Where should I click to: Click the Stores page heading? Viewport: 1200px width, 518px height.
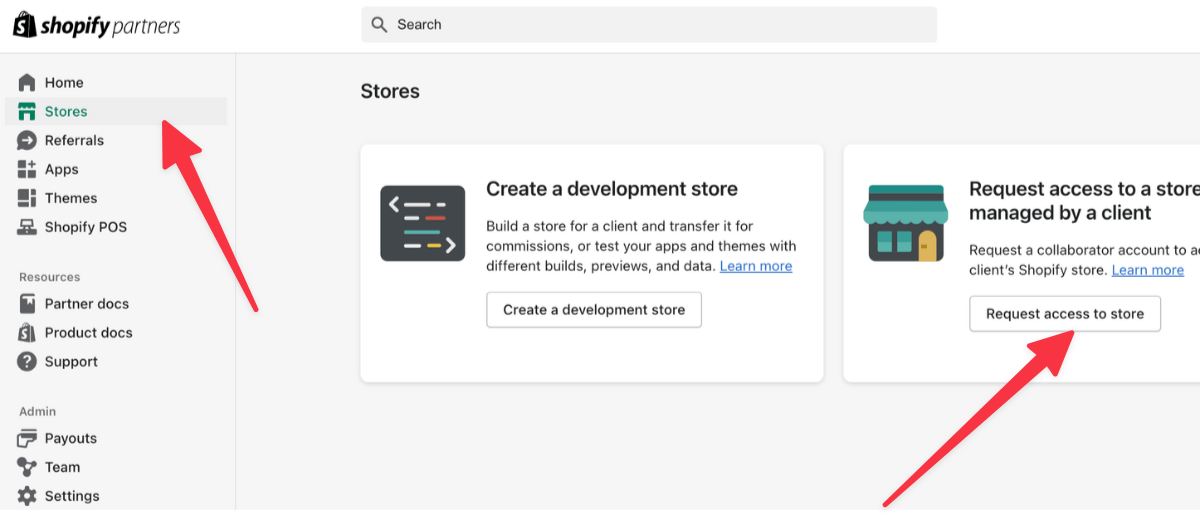(390, 91)
